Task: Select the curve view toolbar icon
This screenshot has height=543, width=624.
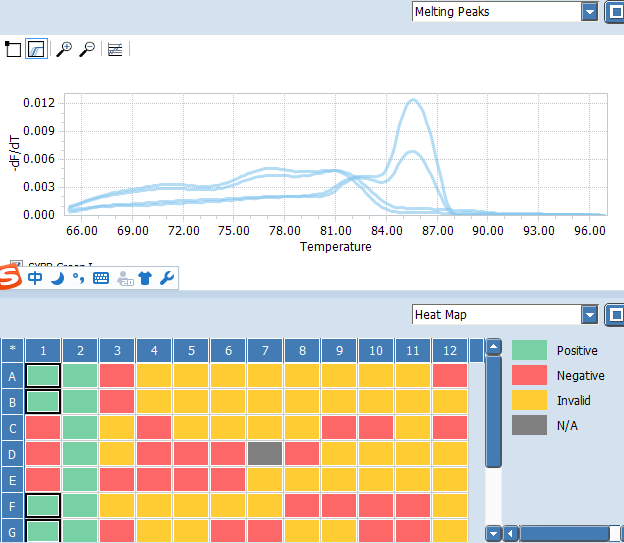Action: pos(36,49)
